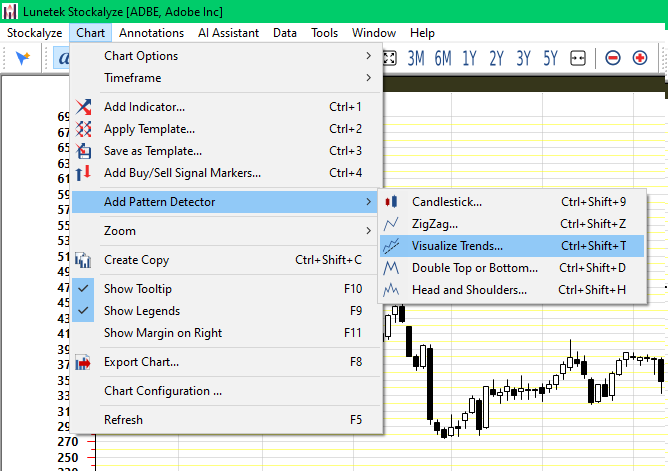Expand the Timeframe submenu

[x=227, y=78]
